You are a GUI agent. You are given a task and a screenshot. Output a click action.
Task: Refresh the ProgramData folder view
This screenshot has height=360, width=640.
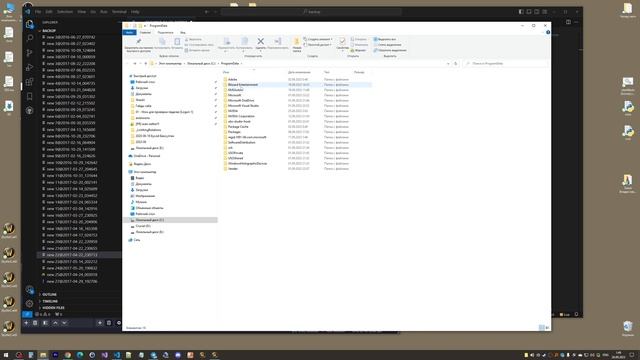pos(456,64)
